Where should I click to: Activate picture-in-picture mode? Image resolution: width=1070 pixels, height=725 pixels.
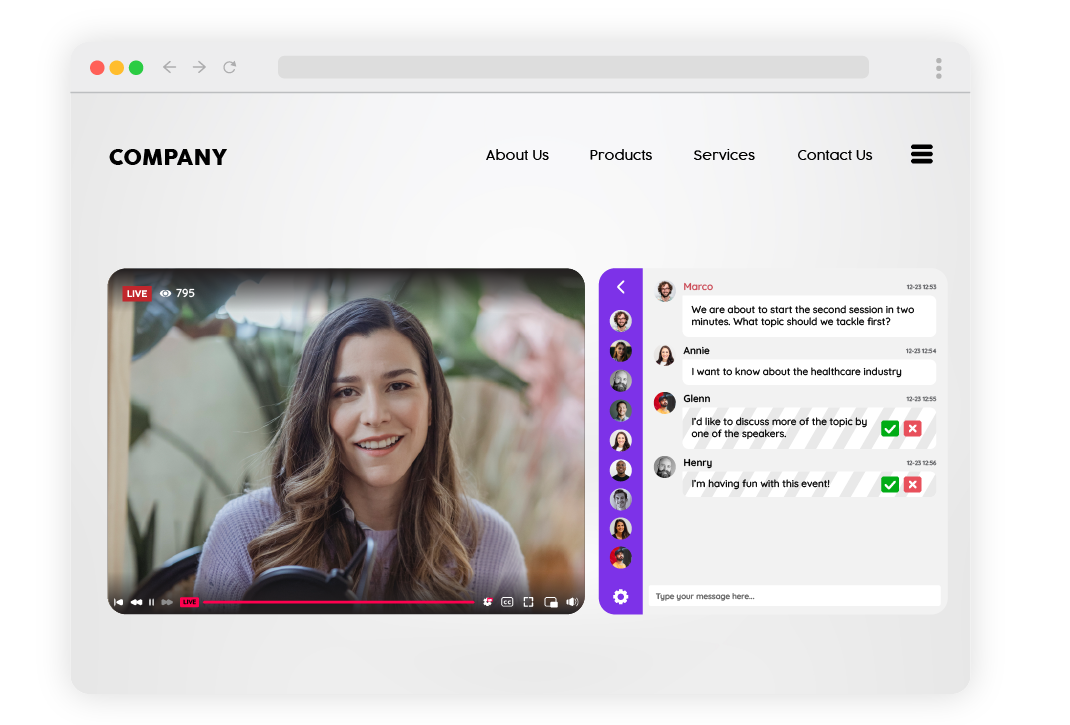(x=551, y=602)
